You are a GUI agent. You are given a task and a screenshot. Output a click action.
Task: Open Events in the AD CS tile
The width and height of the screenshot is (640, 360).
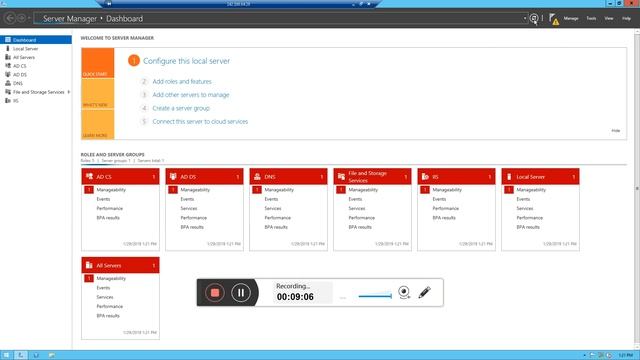pos(103,199)
